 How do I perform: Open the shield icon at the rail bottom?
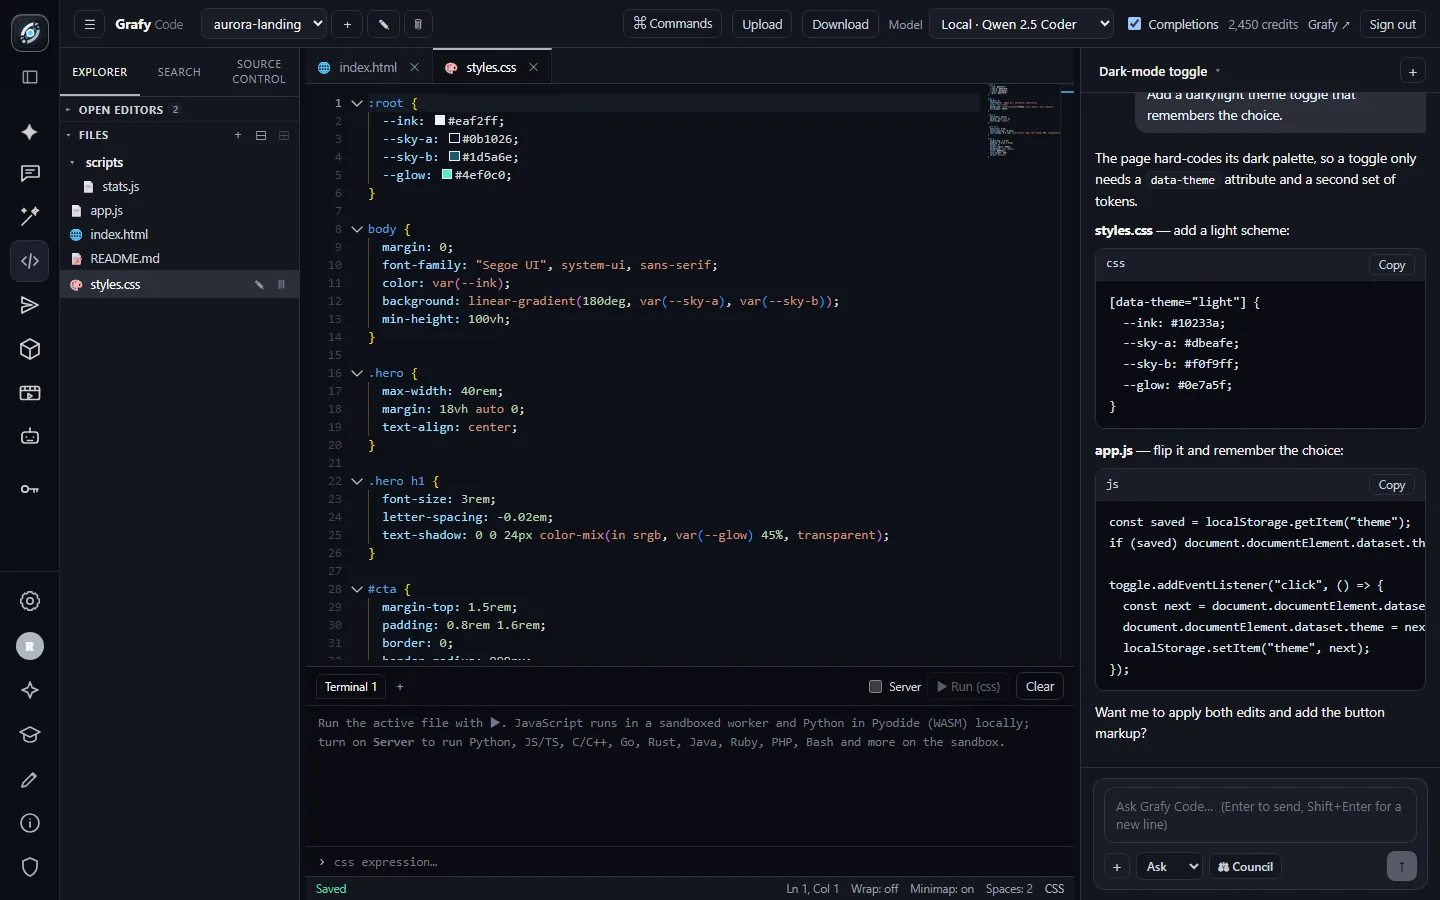point(30,867)
